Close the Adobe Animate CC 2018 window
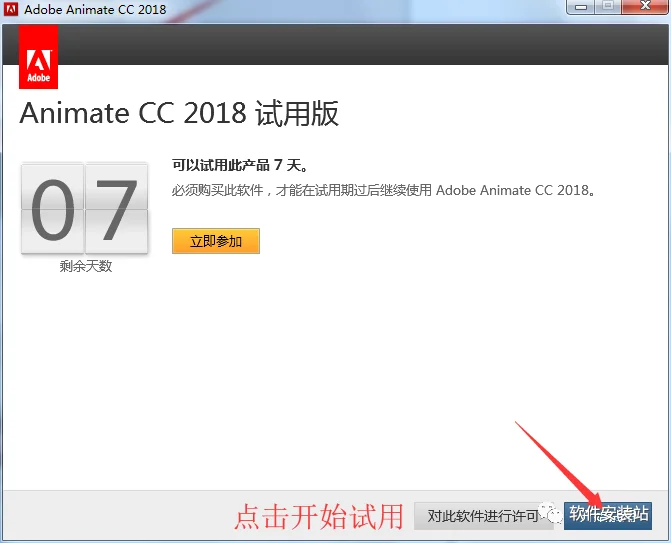The width and height of the screenshot is (671, 543). [x=645, y=7]
